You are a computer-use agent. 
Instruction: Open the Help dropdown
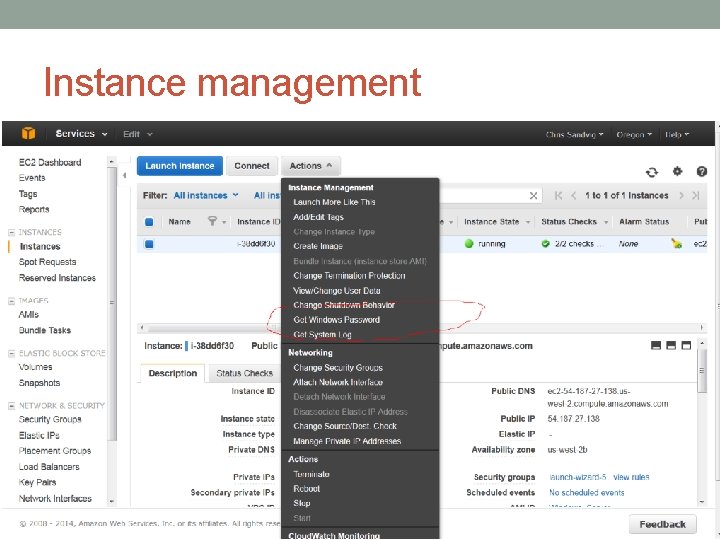[x=677, y=135]
